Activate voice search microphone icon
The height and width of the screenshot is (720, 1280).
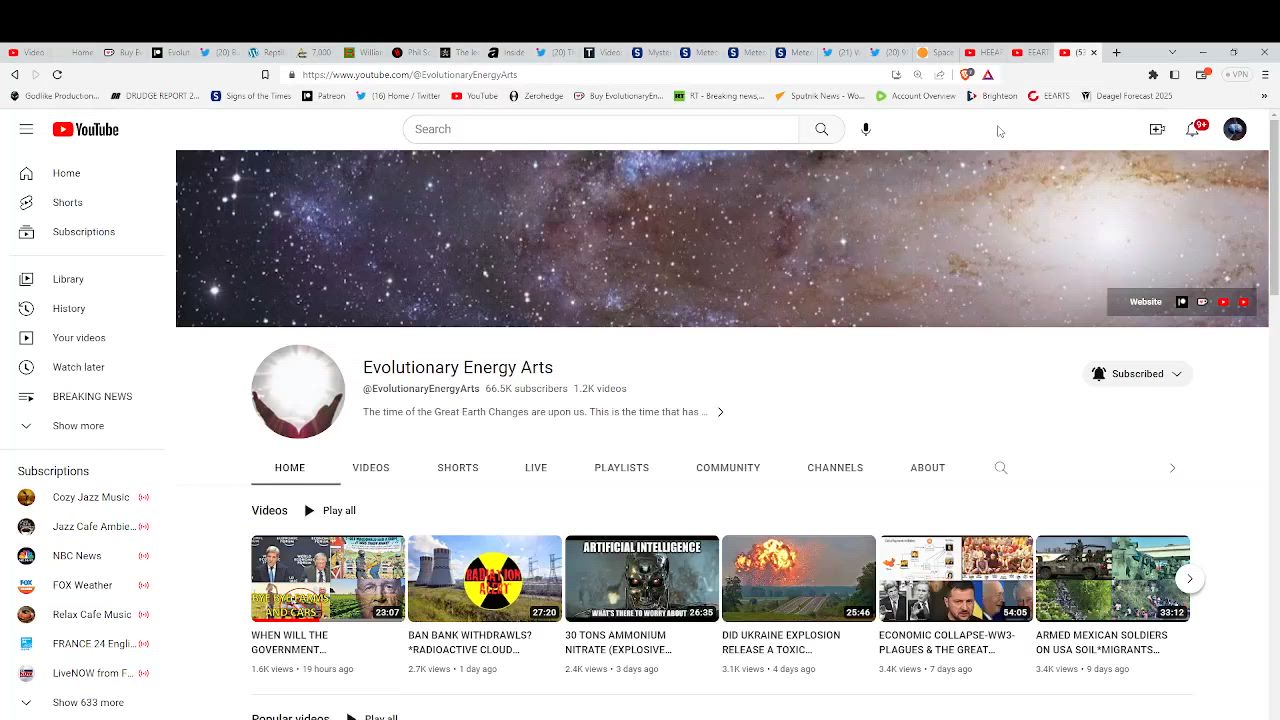[x=866, y=129]
